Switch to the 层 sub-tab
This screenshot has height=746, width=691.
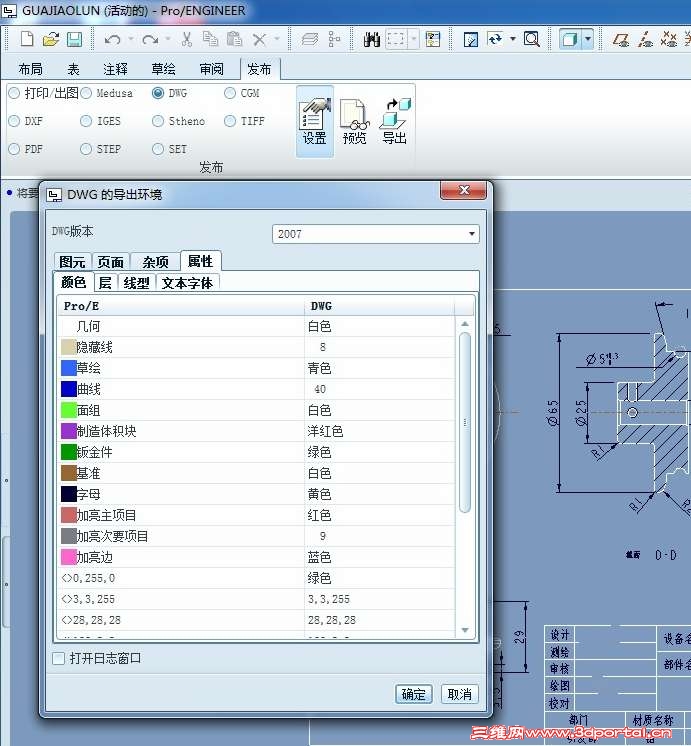(x=105, y=283)
